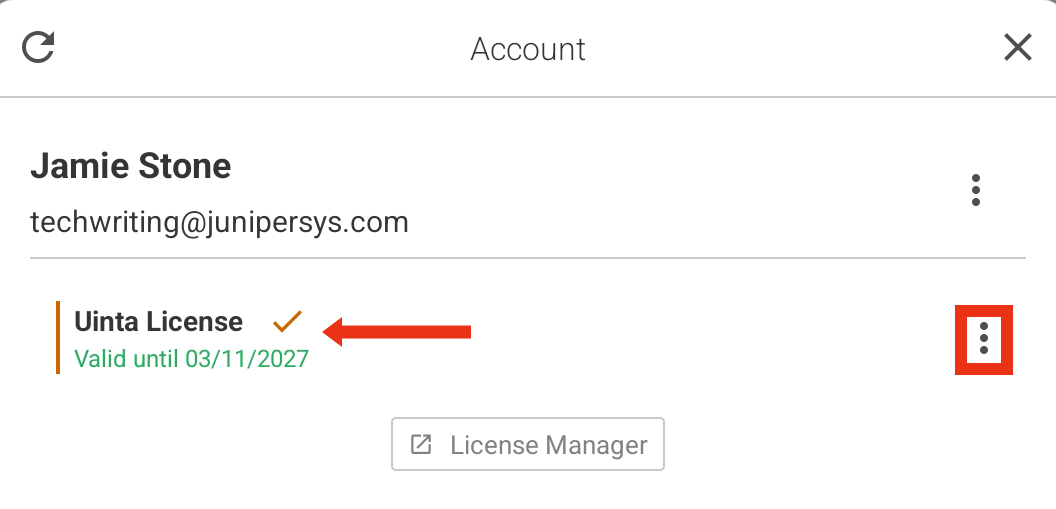Image resolution: width=1056 pixels, height=509 pixels.
Task: Click the refresh icon in the header
Action: click(x=38, y=48)
